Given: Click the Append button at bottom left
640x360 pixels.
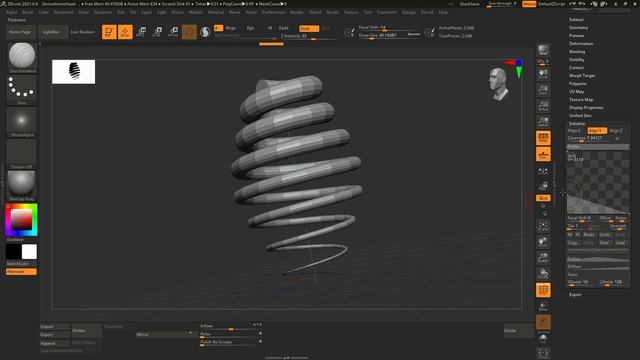Looking at the screenshot, I should point(55,343).
